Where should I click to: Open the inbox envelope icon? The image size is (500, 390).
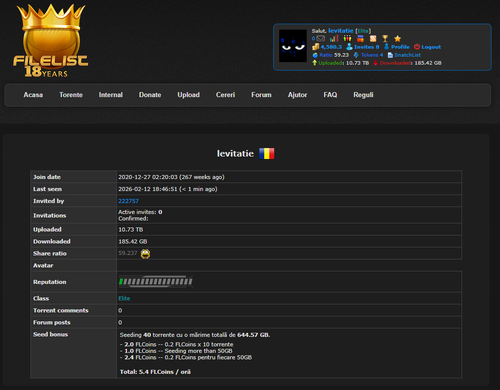[320, 39]
